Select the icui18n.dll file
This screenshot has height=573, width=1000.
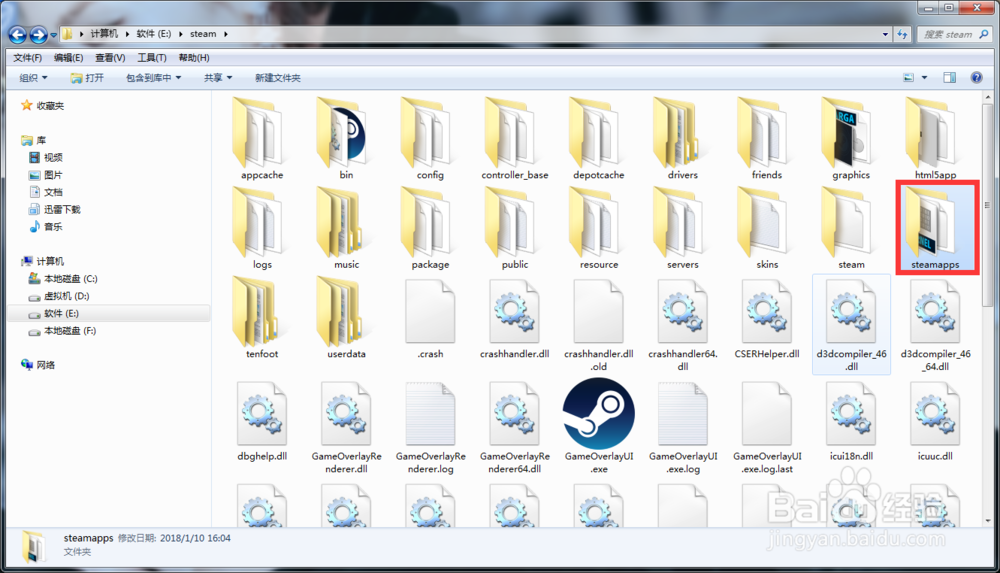851,420
